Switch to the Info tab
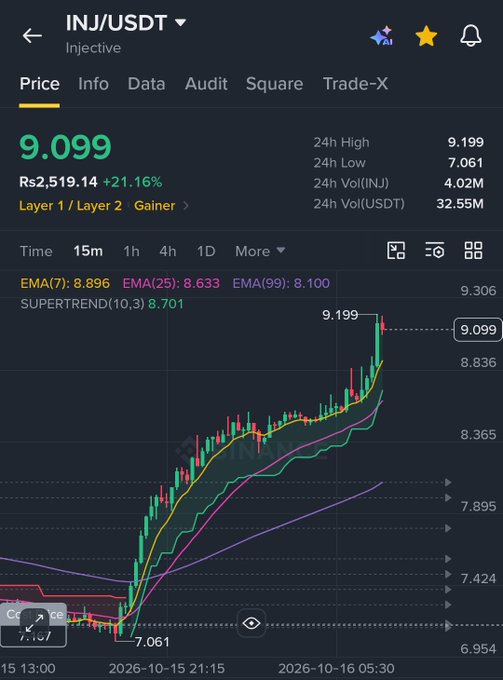The height and width of the screenshot is (680, 503). coord(93,84)
